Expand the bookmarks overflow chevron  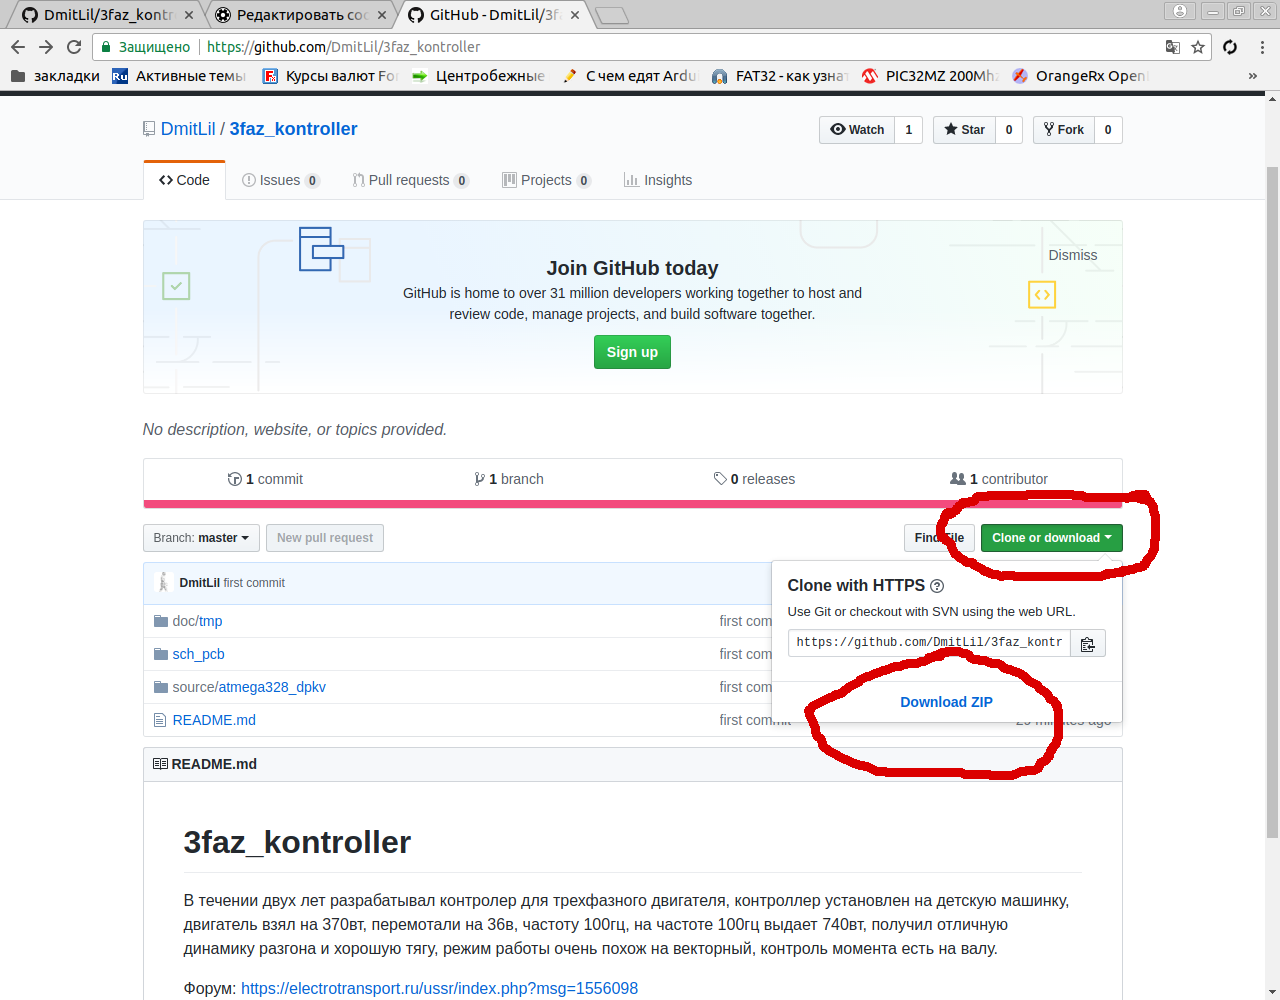point(1252,76)
